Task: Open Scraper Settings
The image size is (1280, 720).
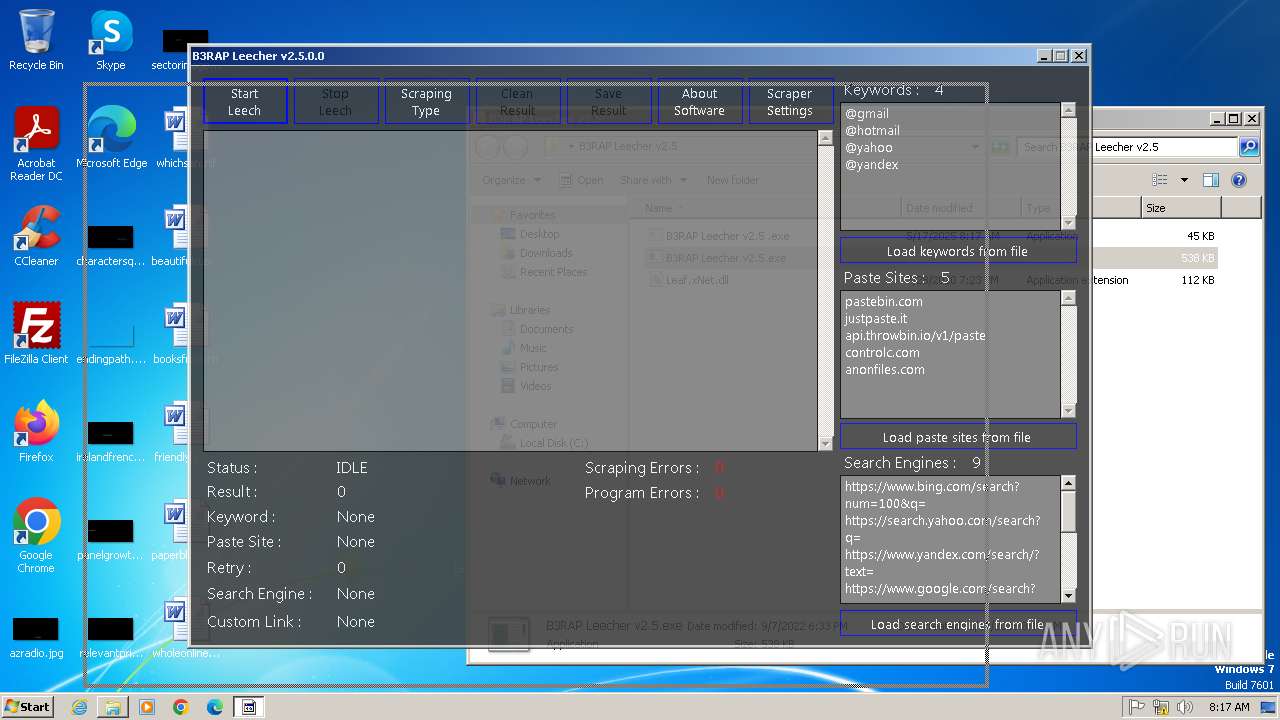Action: pos(790,102)
